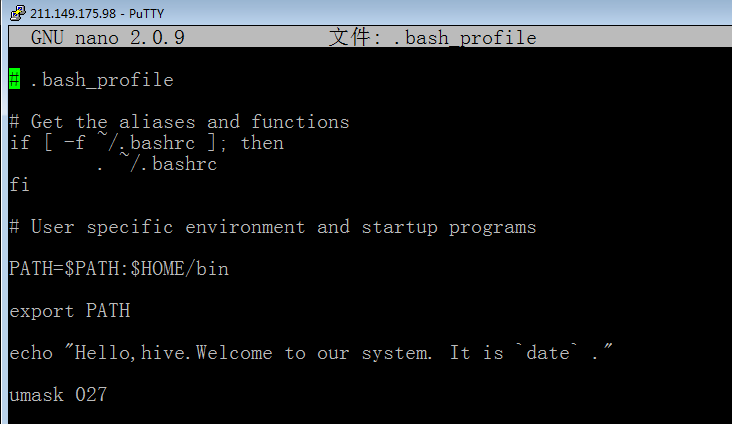
Task: Click the '-f' test flag in if statement
Action: (75, 142)
